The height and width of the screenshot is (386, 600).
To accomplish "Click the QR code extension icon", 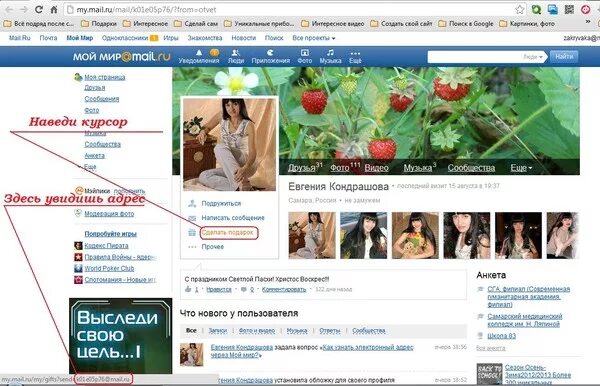I will click(569, 10).
